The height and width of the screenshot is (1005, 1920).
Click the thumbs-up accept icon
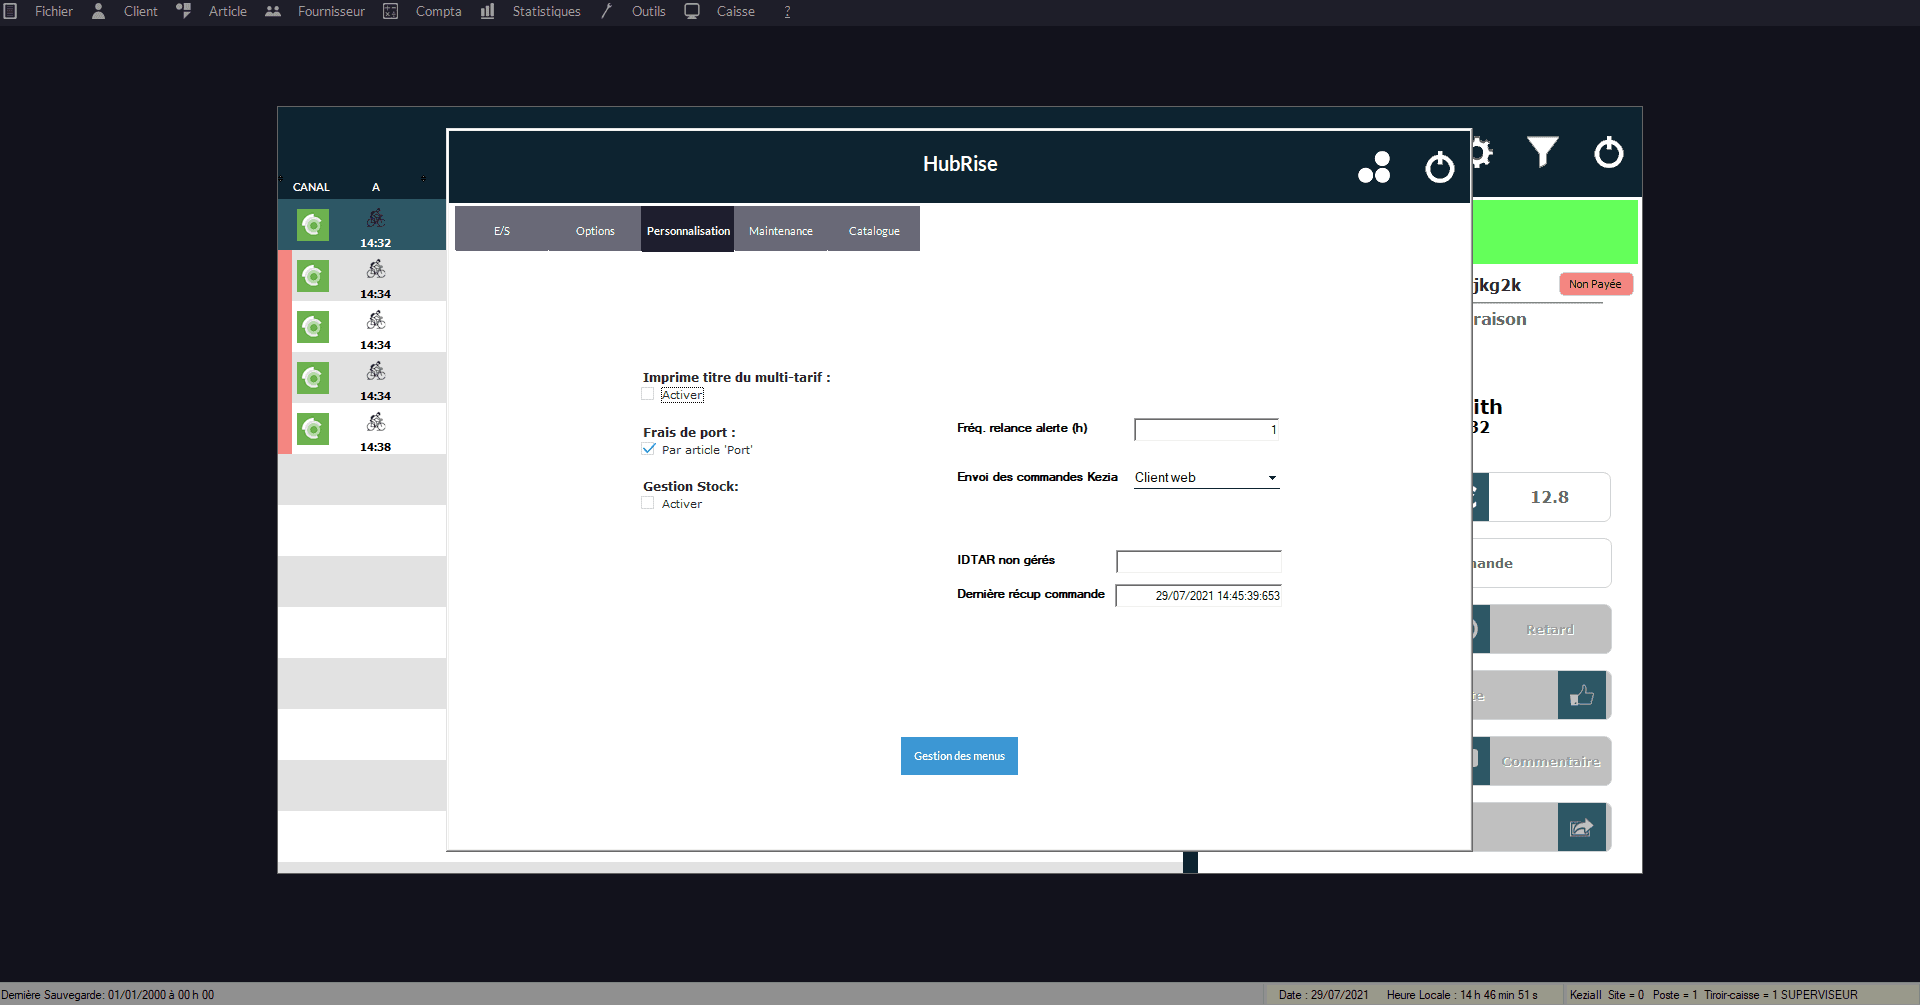(1582, 695)
